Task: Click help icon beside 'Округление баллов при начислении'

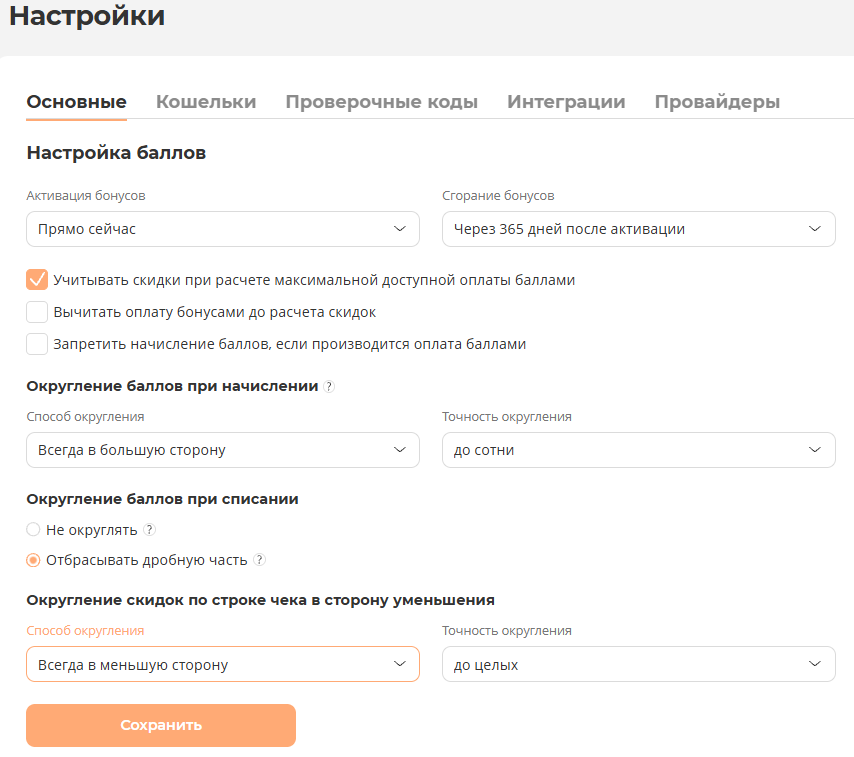Action: pyautogui.click(x=329, y=387)
